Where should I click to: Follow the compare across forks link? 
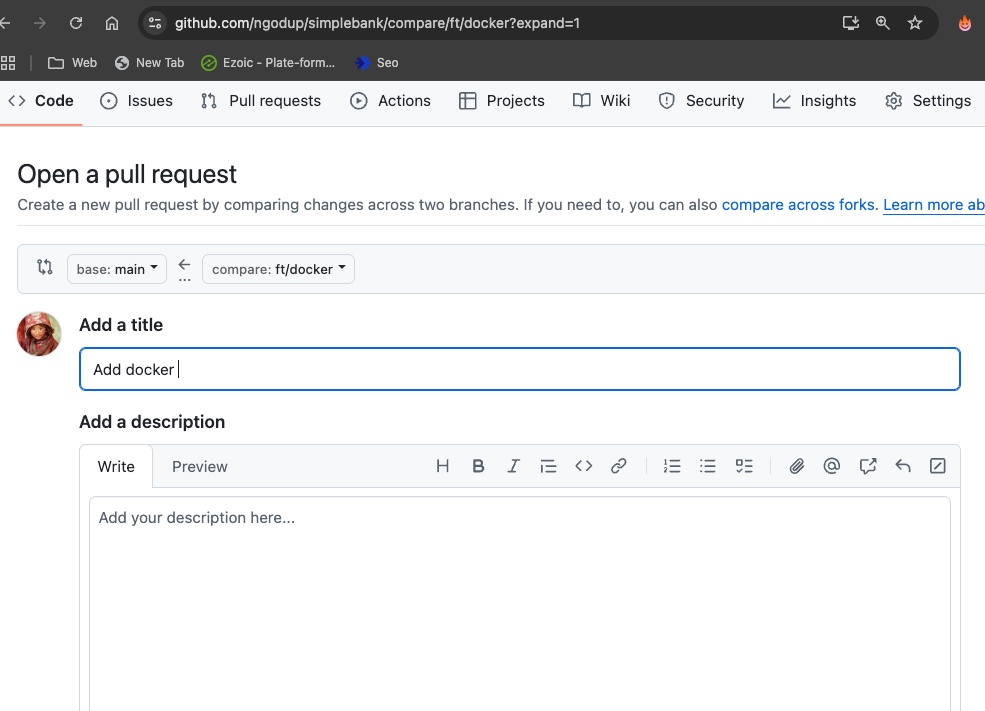[799, 205]
